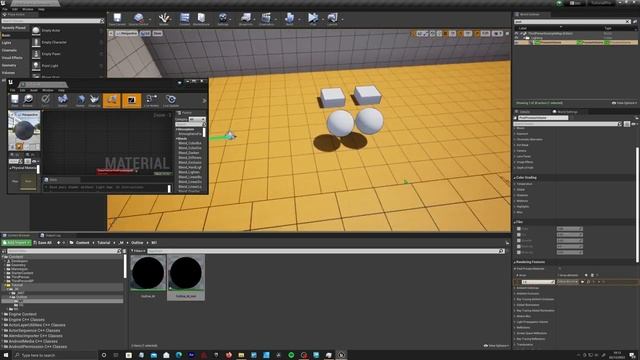Select the Lights category in Place Actors
The height and width of the screenshot is (360, 640).
point(7,43)
